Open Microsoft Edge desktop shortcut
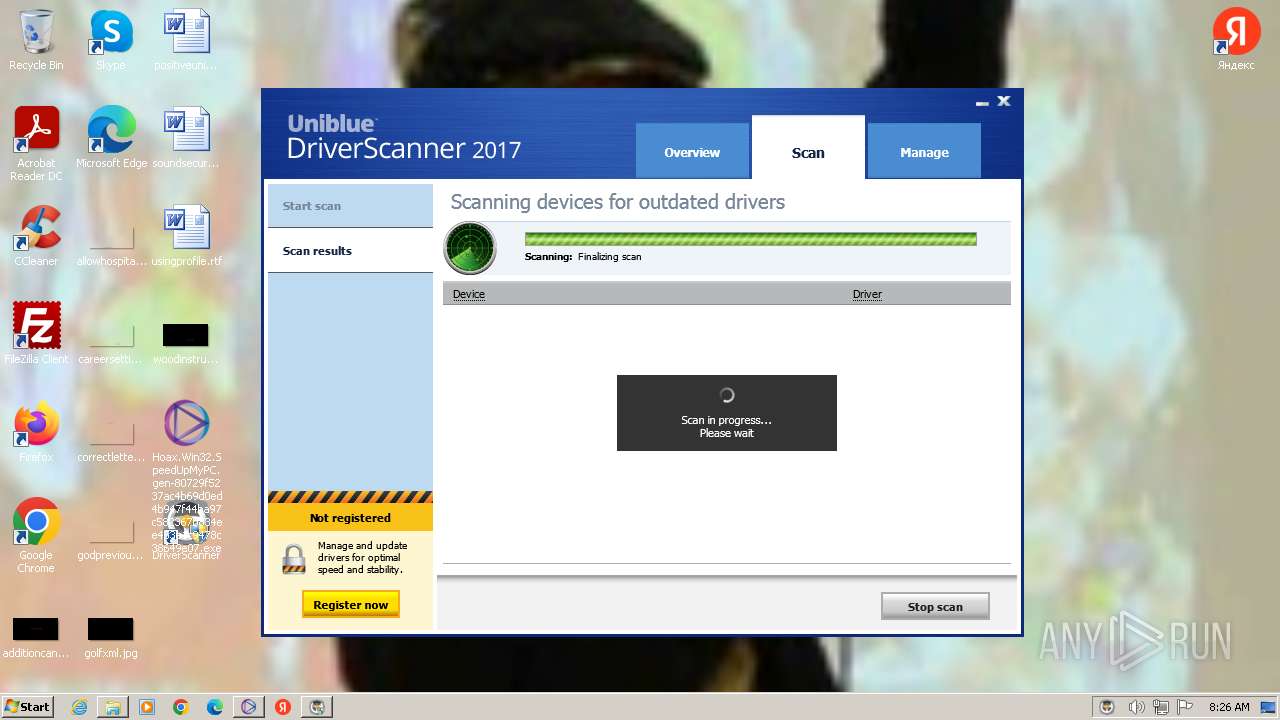Viewport: 1280px width, 720px height. (x=111, y=138)
